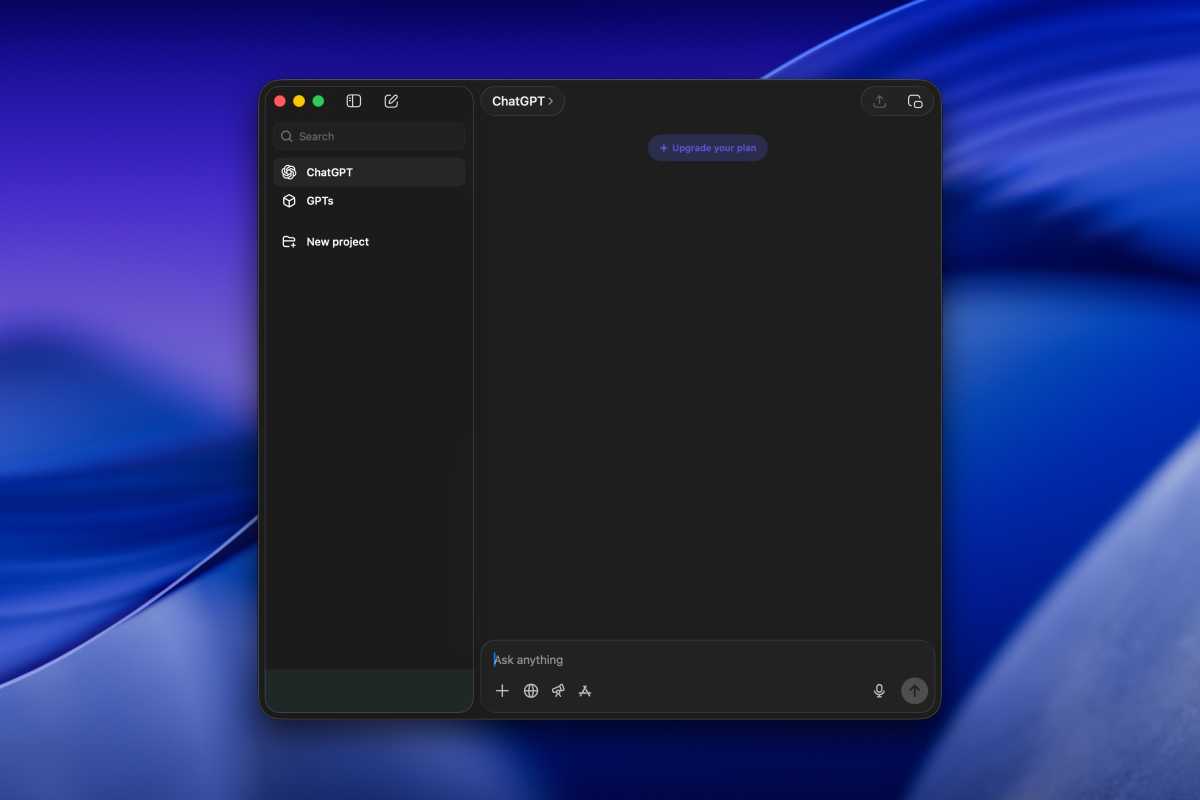Screen dimensions: 1200x800
Task: Select the GPTs cube icon
Action: click(289, 200)
